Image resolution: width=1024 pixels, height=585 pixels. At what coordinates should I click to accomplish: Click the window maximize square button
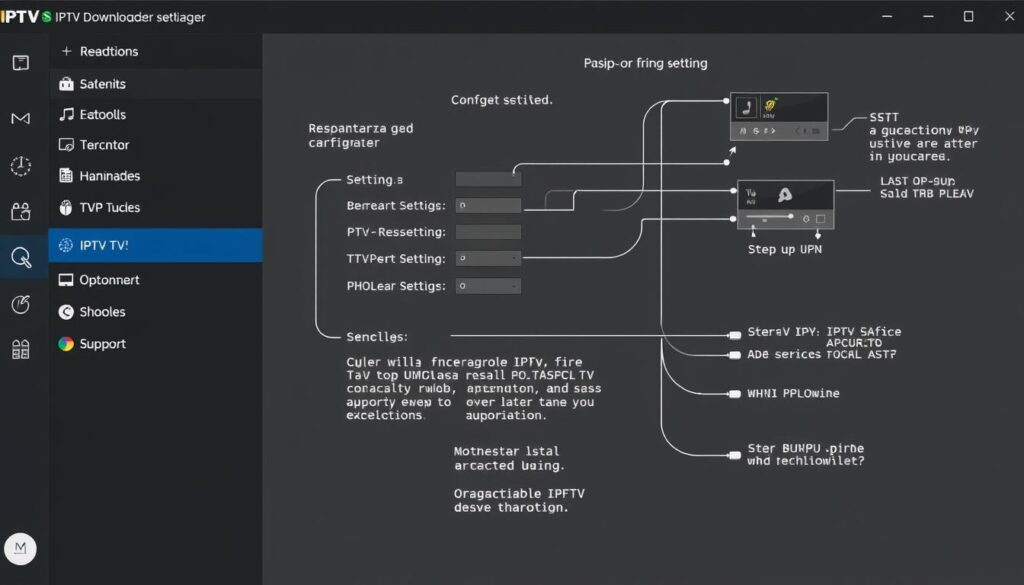(968, 16)
